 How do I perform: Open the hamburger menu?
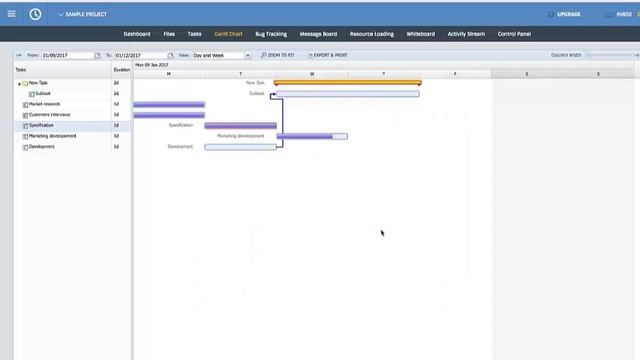pyautogui.click(x=11, y=14)
